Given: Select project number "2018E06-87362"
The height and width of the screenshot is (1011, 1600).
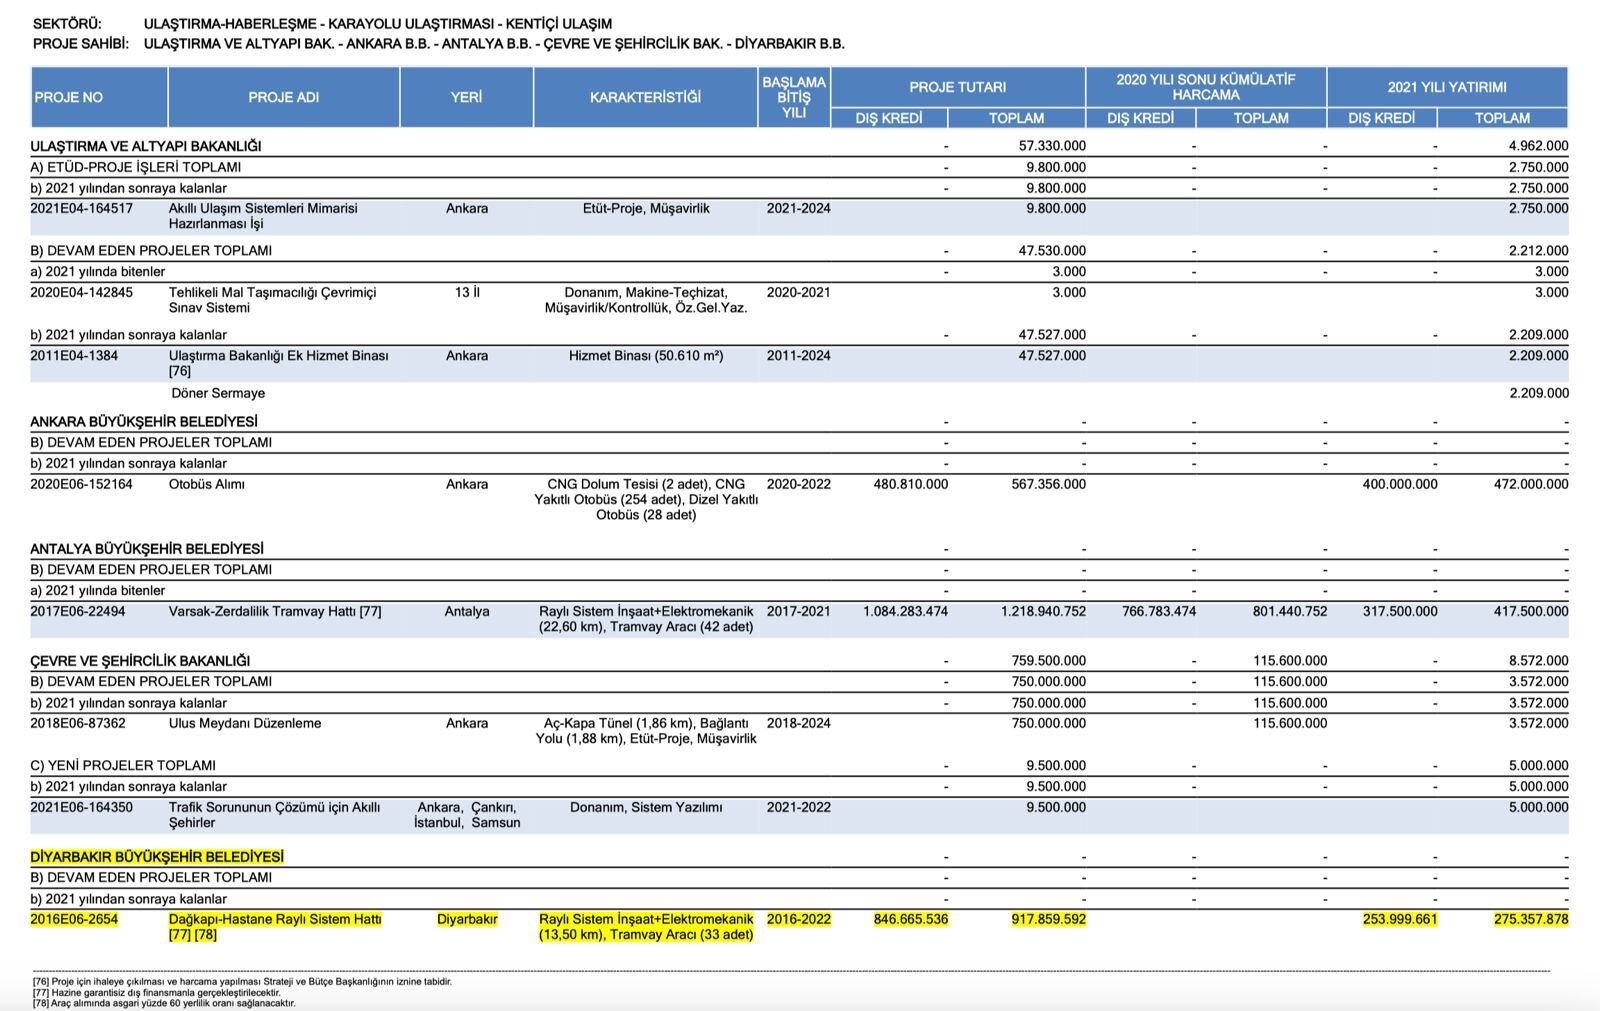Looking at the screenshot, I should tap(78, 724).
